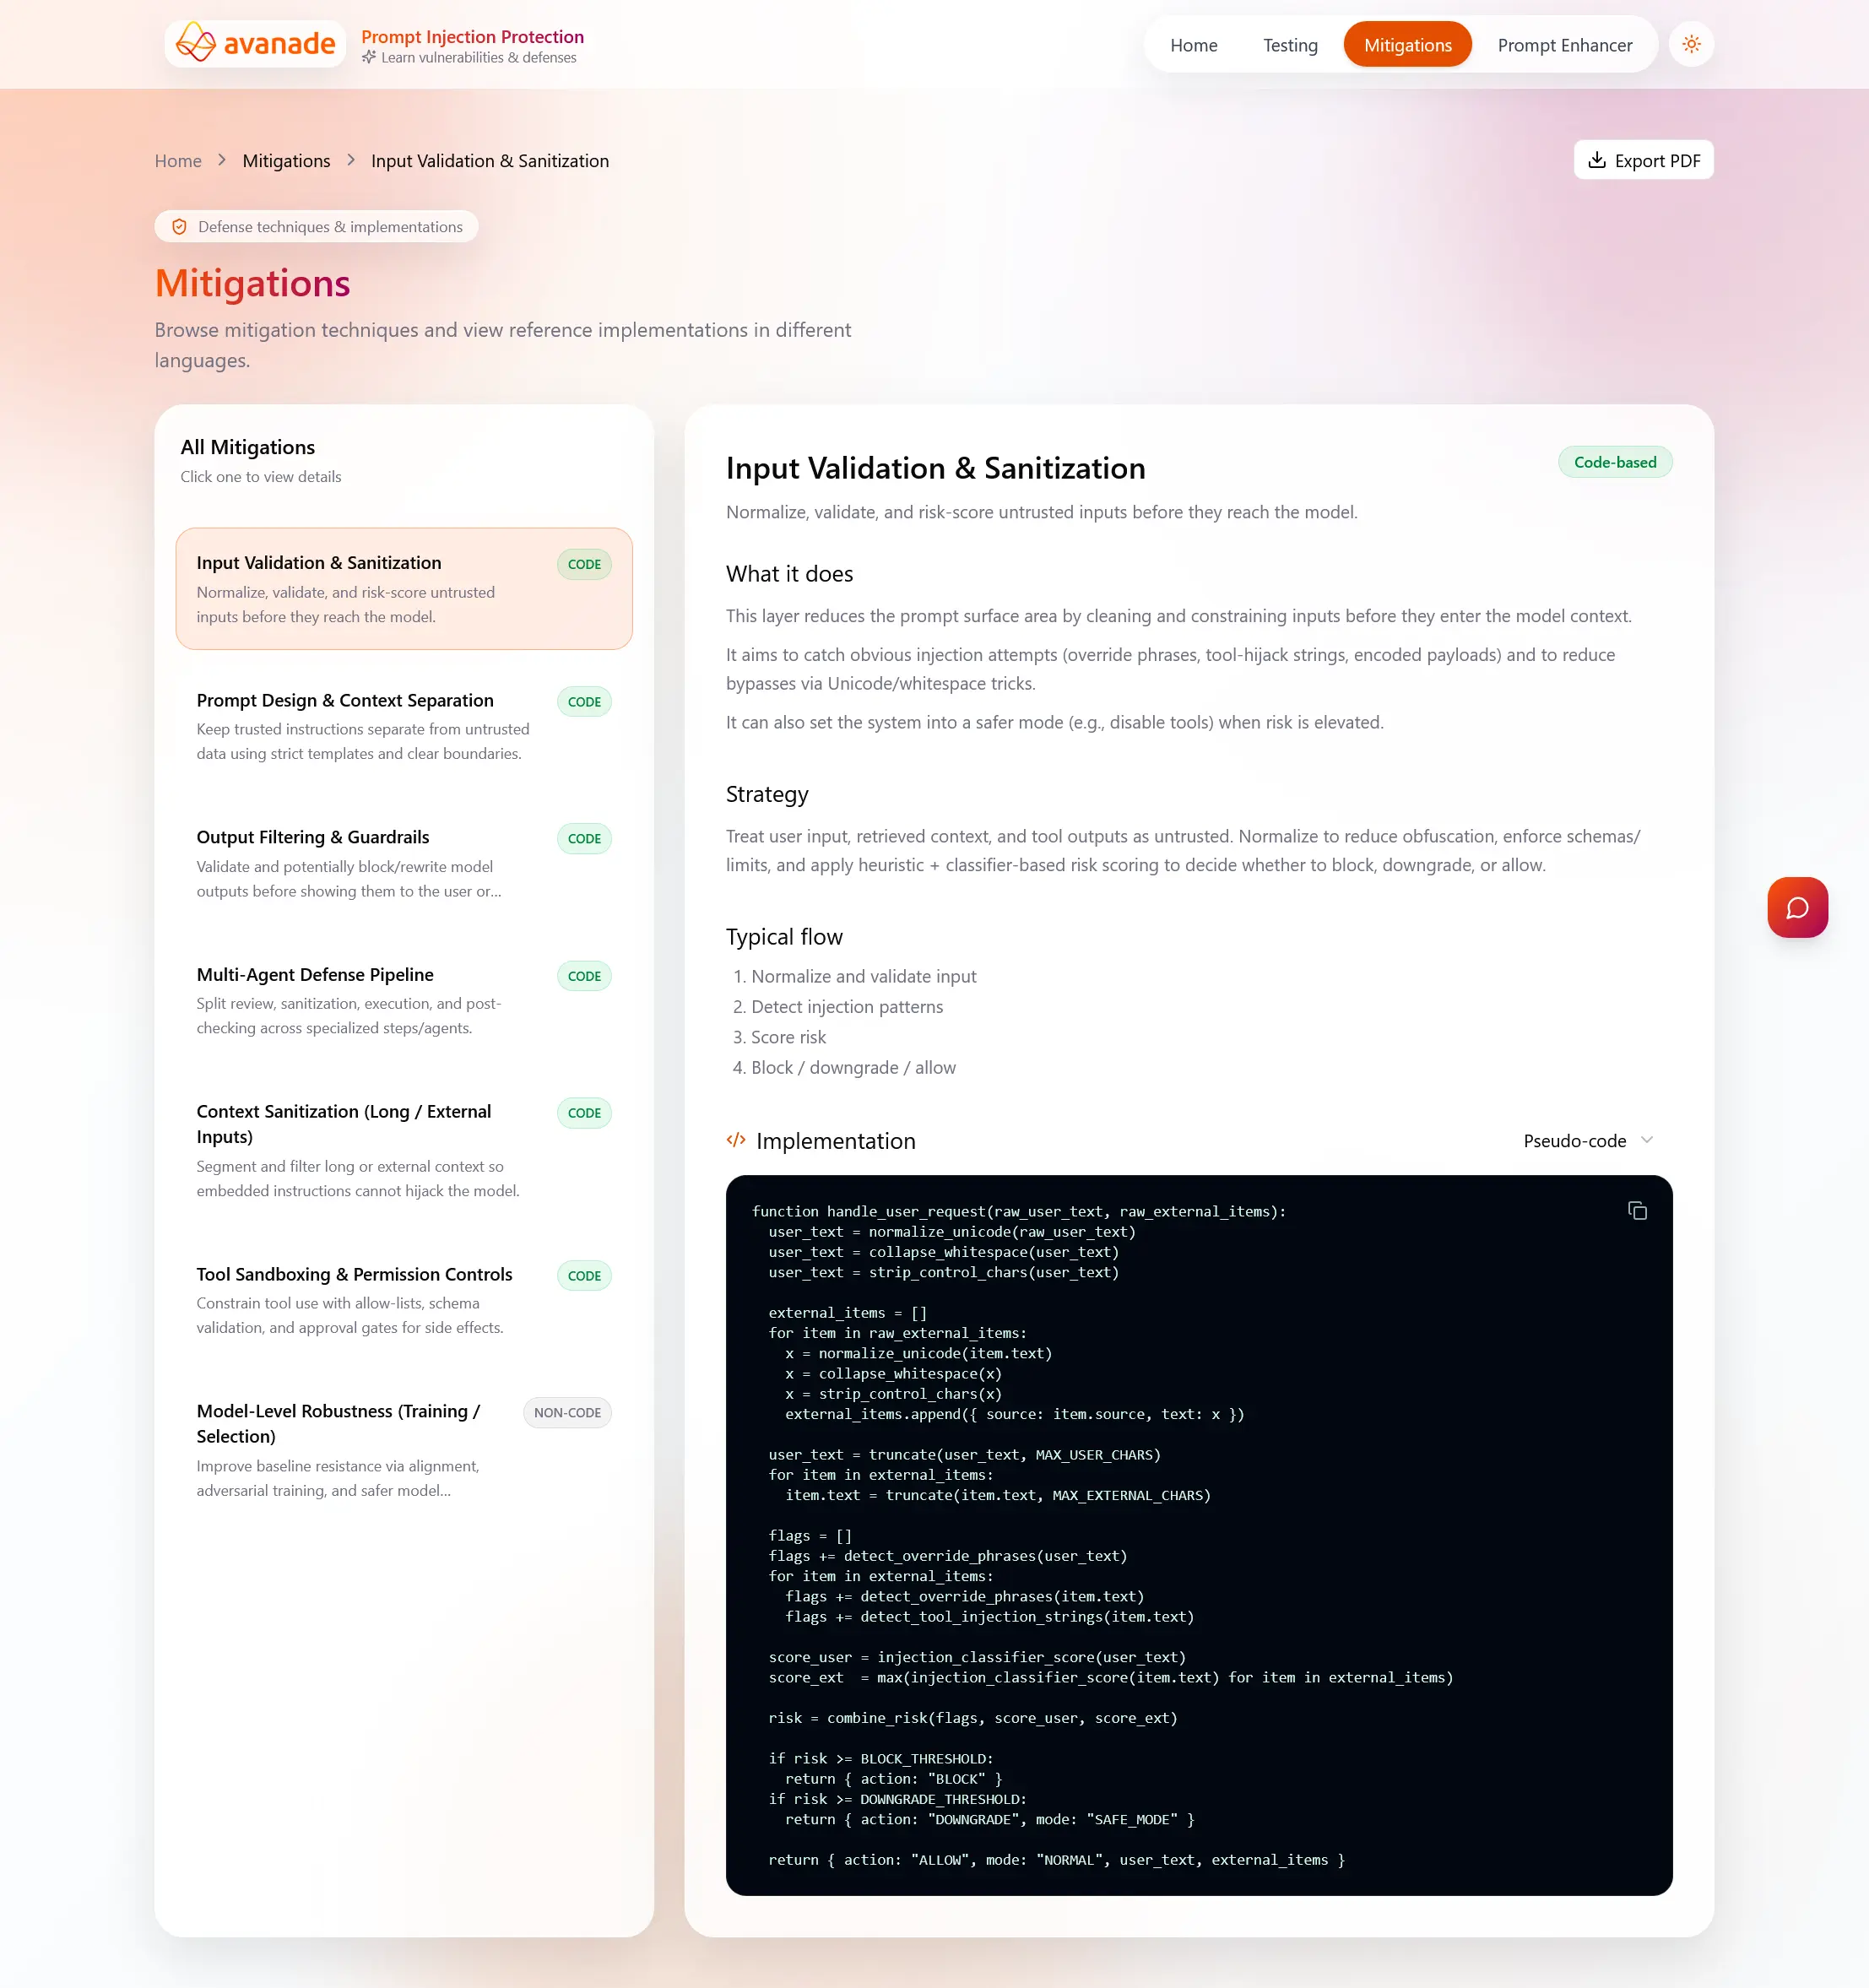Copy code with the clipboard icon

tap(1637, 1211)
